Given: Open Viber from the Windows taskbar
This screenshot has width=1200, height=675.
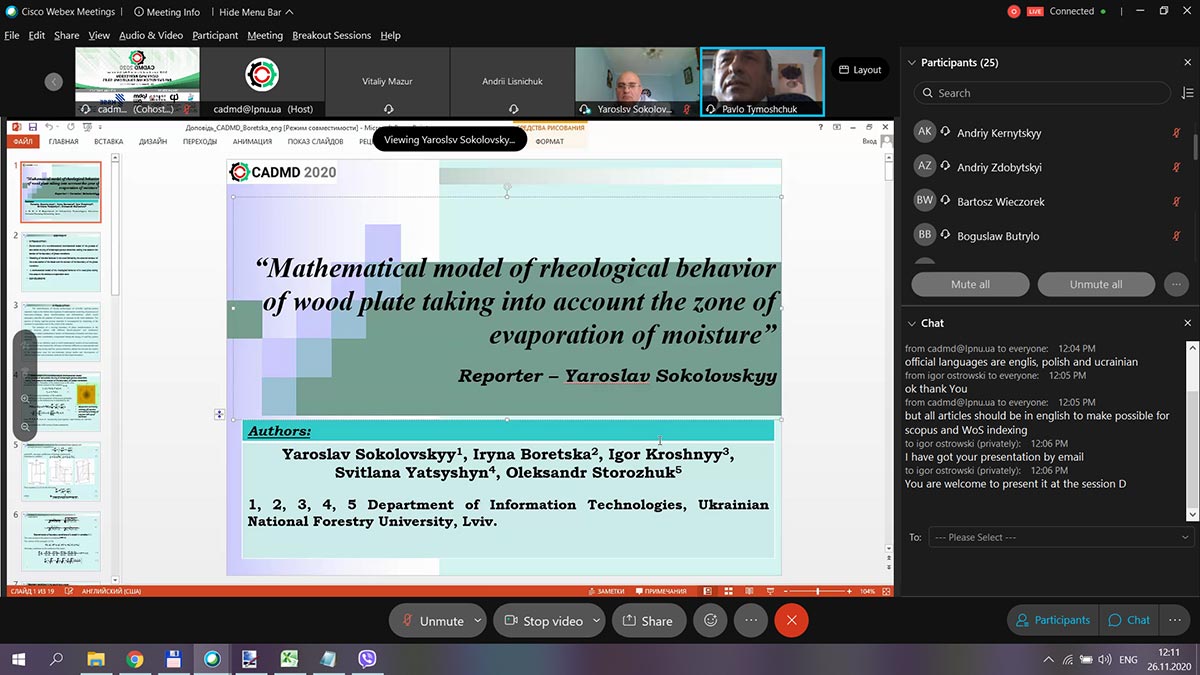Looking at the screenshot, I should point(367,659).
